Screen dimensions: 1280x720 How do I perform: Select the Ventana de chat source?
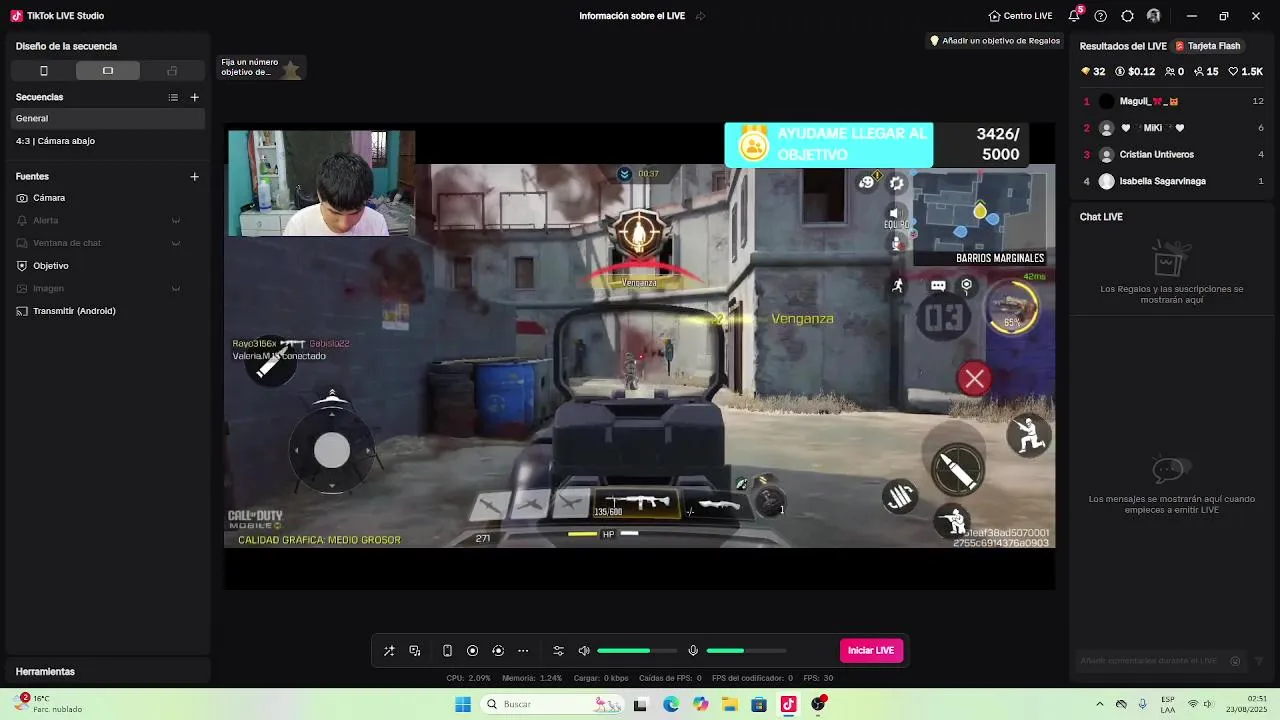pyautogui.click(x=67, y=243)
